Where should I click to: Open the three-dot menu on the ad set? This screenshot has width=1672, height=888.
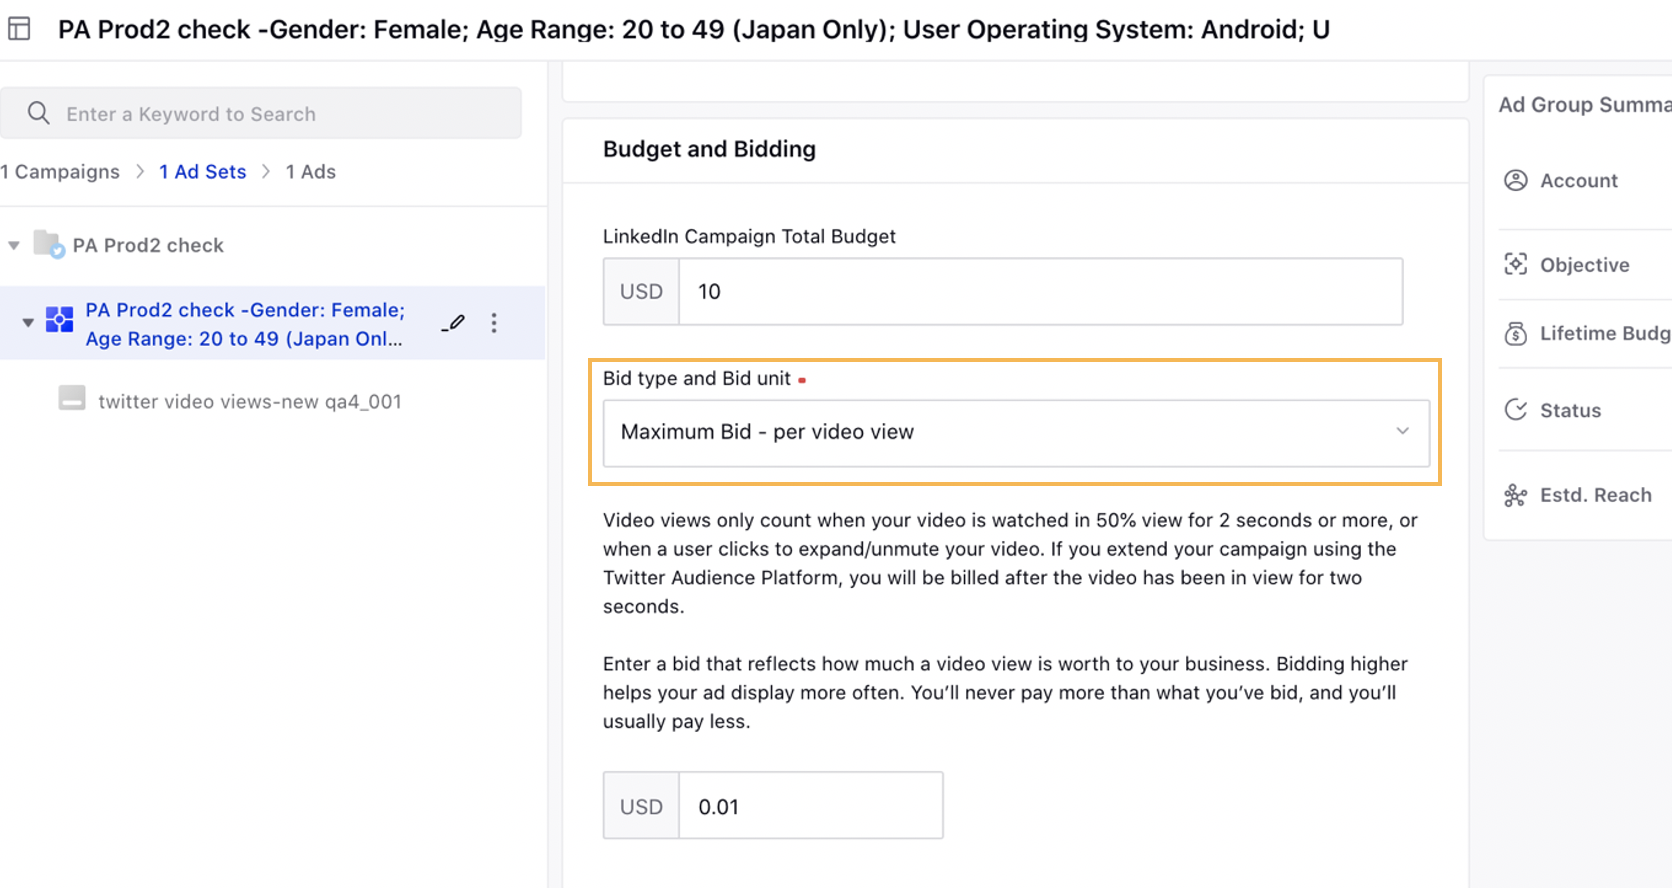[494, 322]
